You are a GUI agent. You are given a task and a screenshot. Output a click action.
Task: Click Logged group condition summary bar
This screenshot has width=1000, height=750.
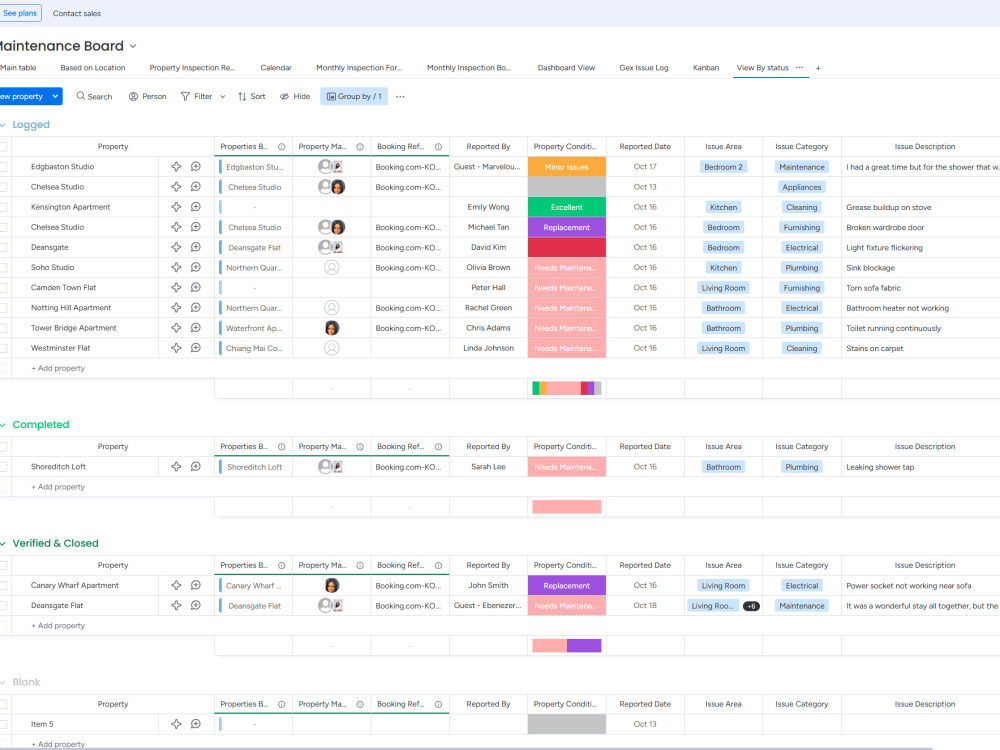[x=566, y=388]
